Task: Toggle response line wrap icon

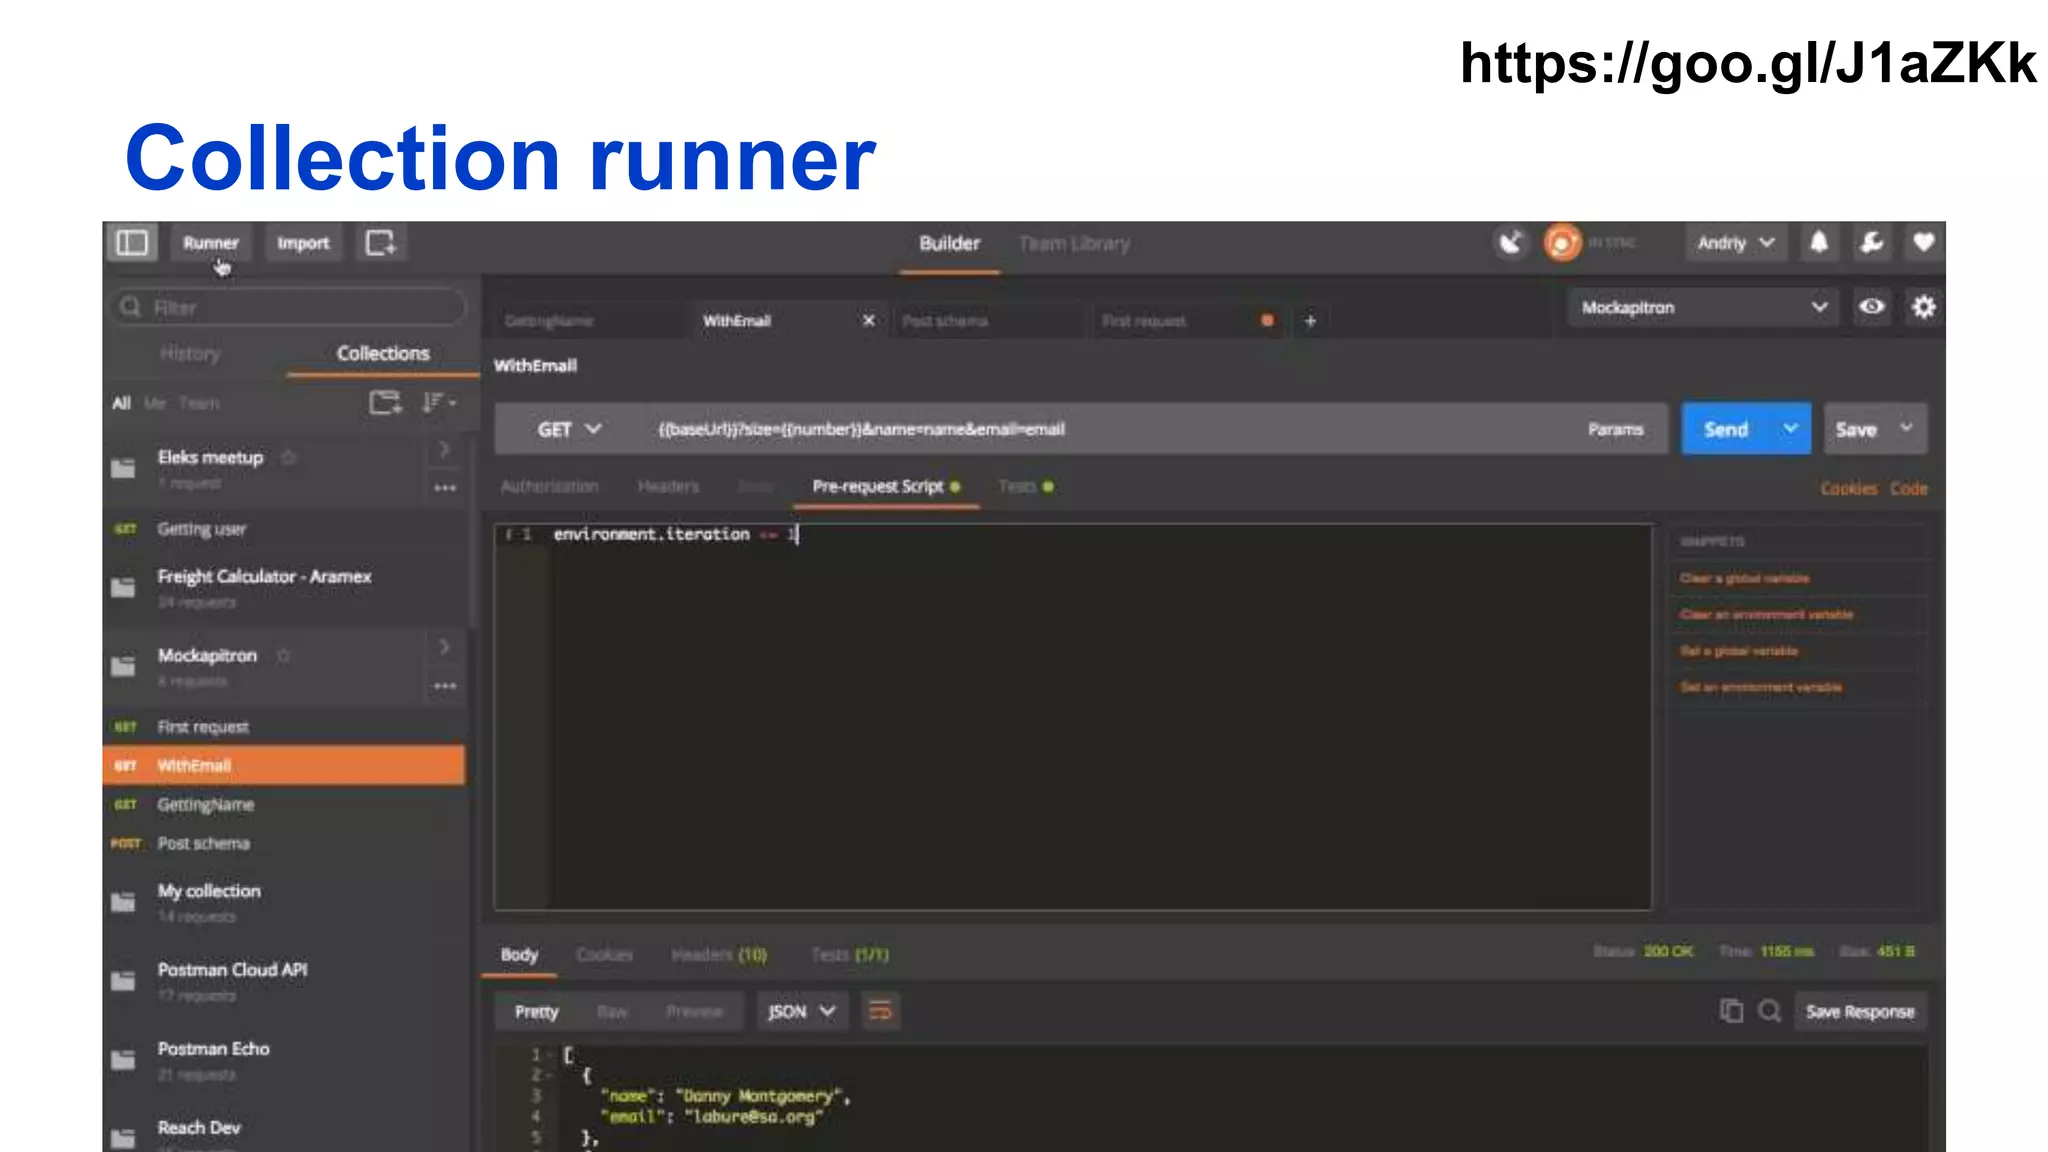Action: coord(880,1012)
